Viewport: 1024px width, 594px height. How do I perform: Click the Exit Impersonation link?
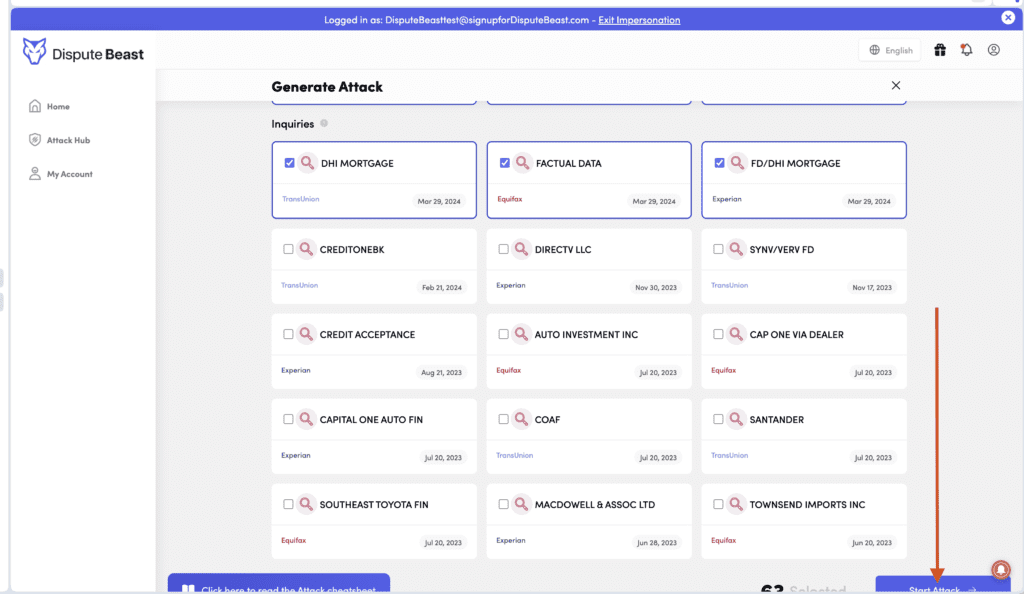pos(639,20)
